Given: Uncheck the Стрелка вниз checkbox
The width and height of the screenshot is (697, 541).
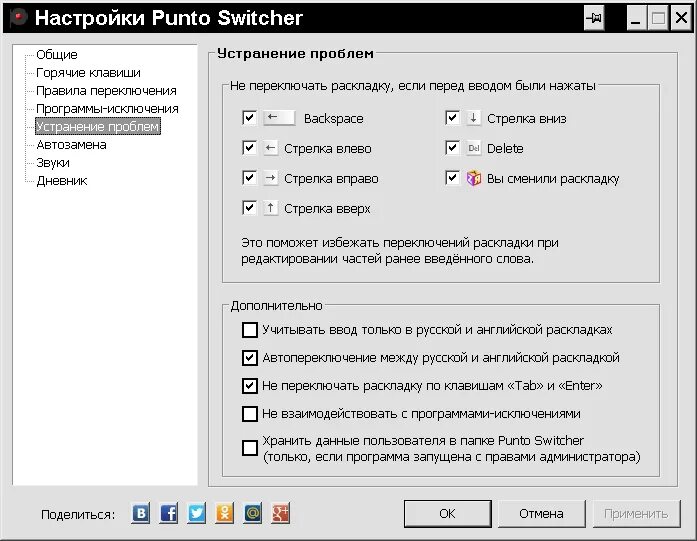Looking at the screenshot, I should 452,118.
